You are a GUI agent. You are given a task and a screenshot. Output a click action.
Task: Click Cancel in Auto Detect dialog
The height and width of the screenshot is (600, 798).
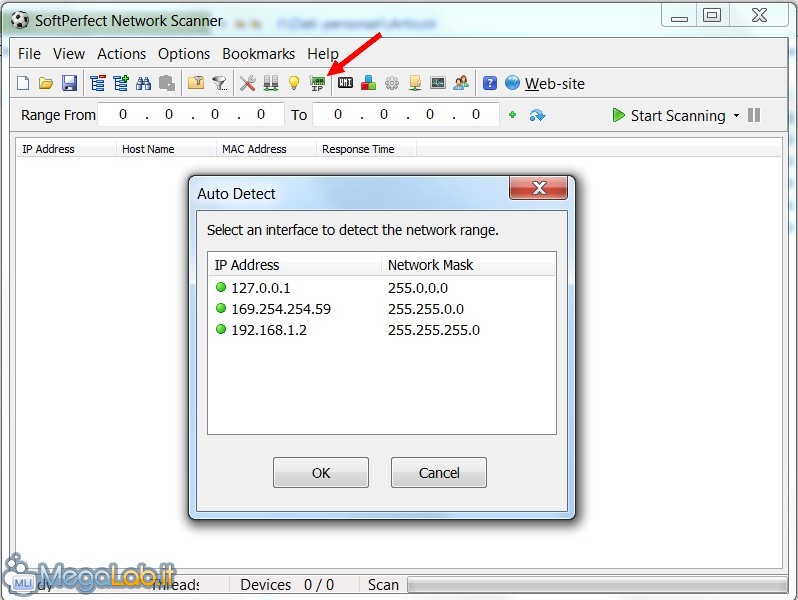tap(439, 473)
